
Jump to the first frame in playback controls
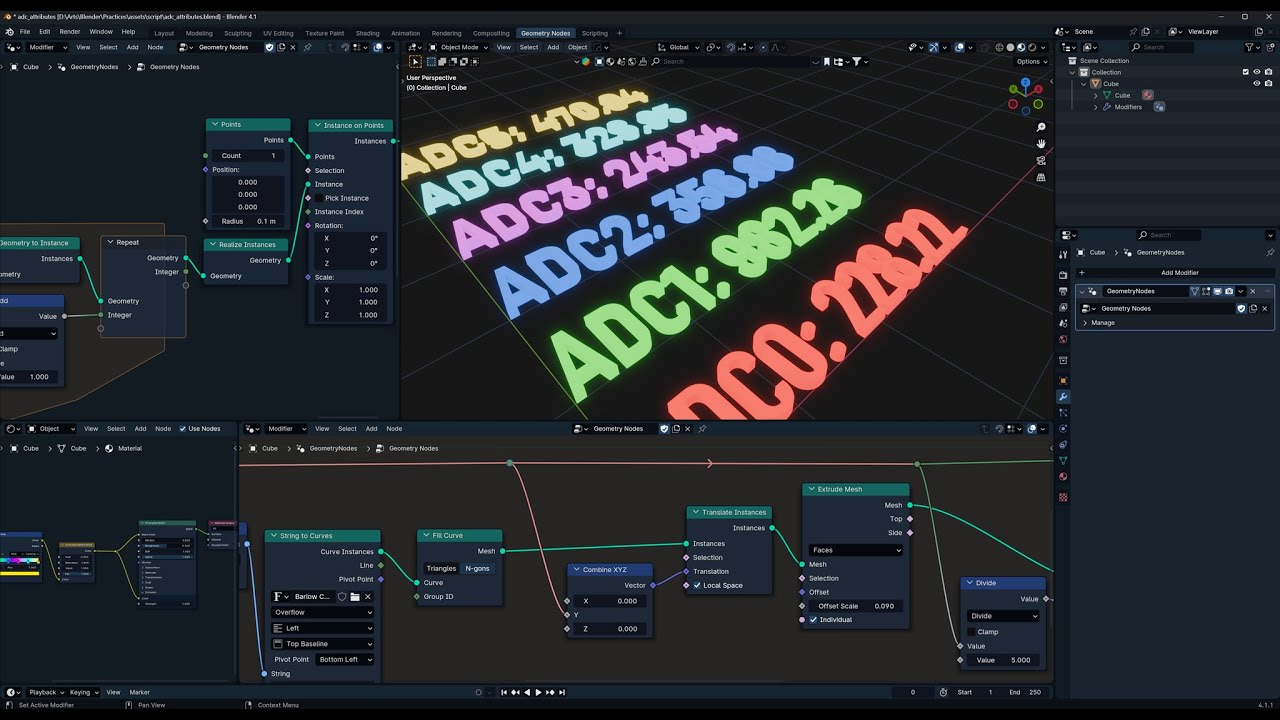[x=504, y=692]
